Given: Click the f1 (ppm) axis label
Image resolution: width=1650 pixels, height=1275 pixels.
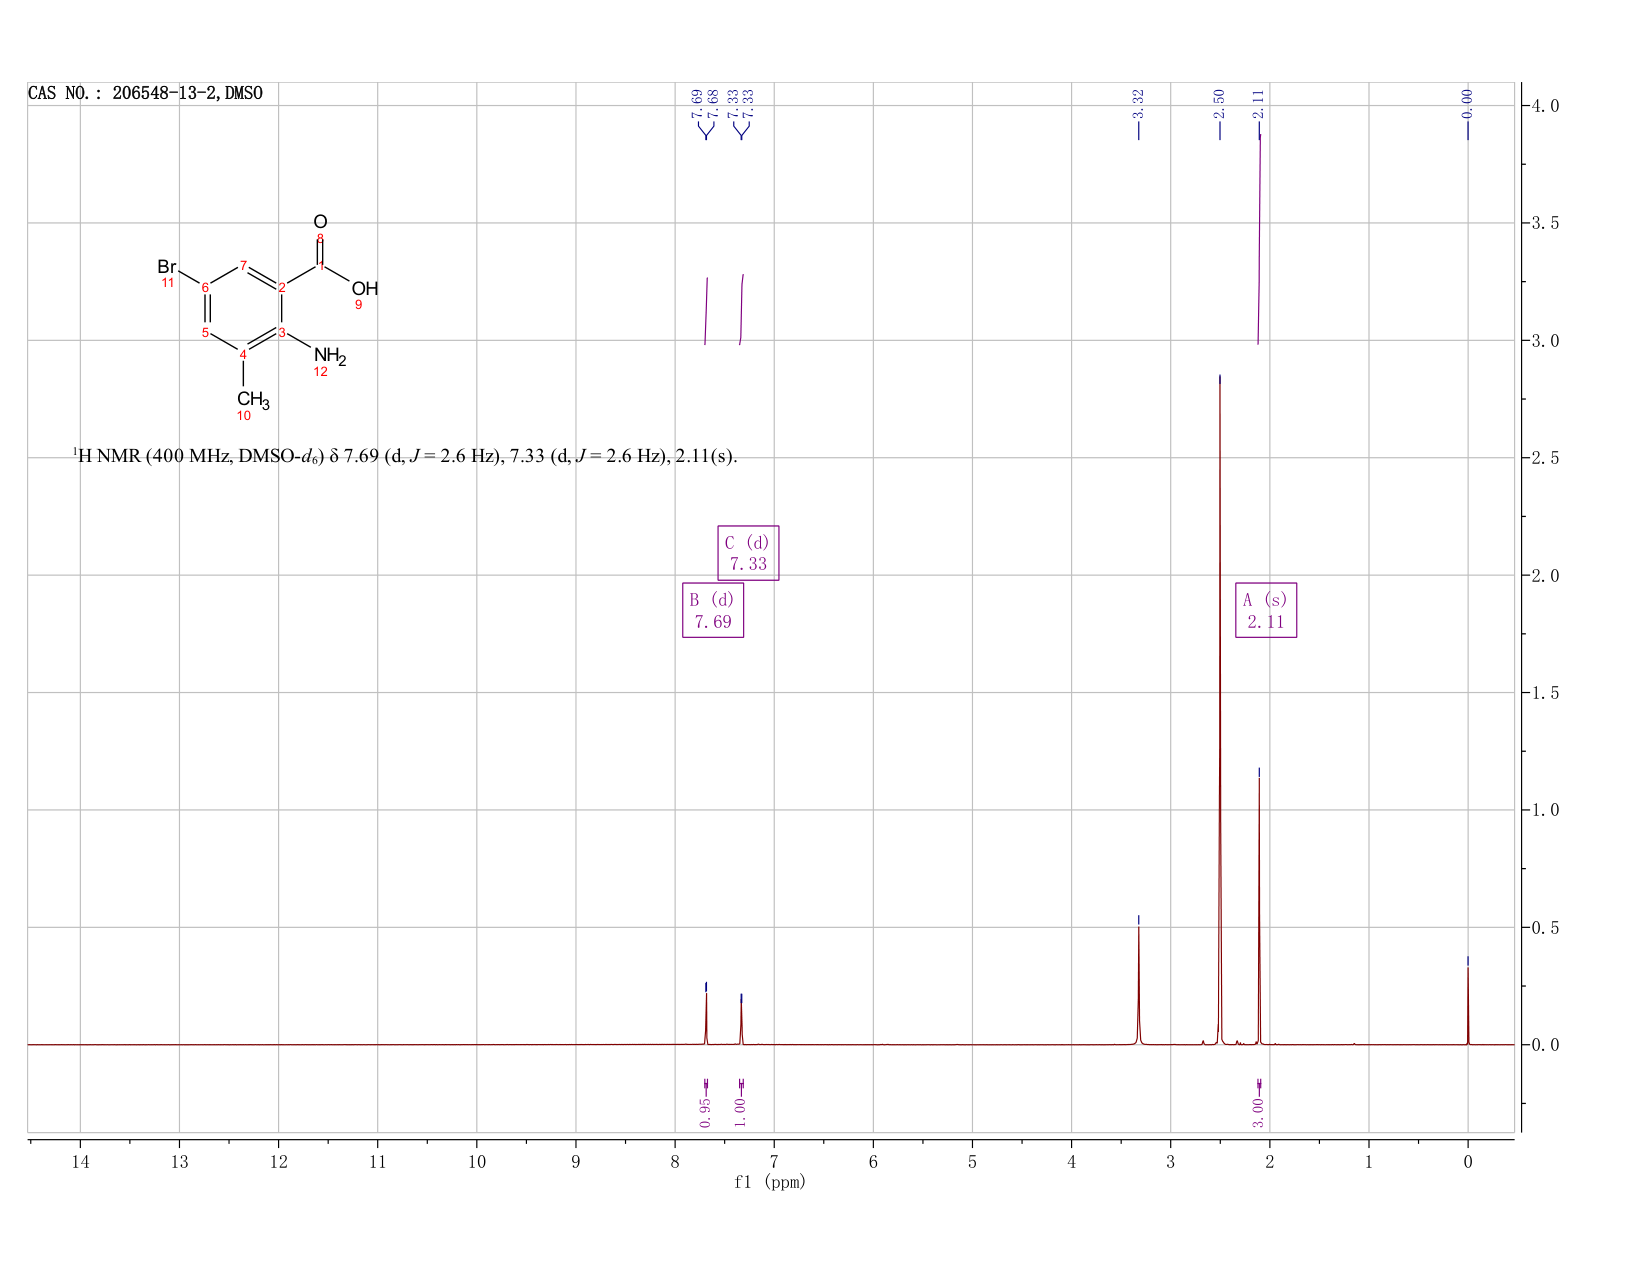Looking at the screenshot, I should pos(769,1182).
